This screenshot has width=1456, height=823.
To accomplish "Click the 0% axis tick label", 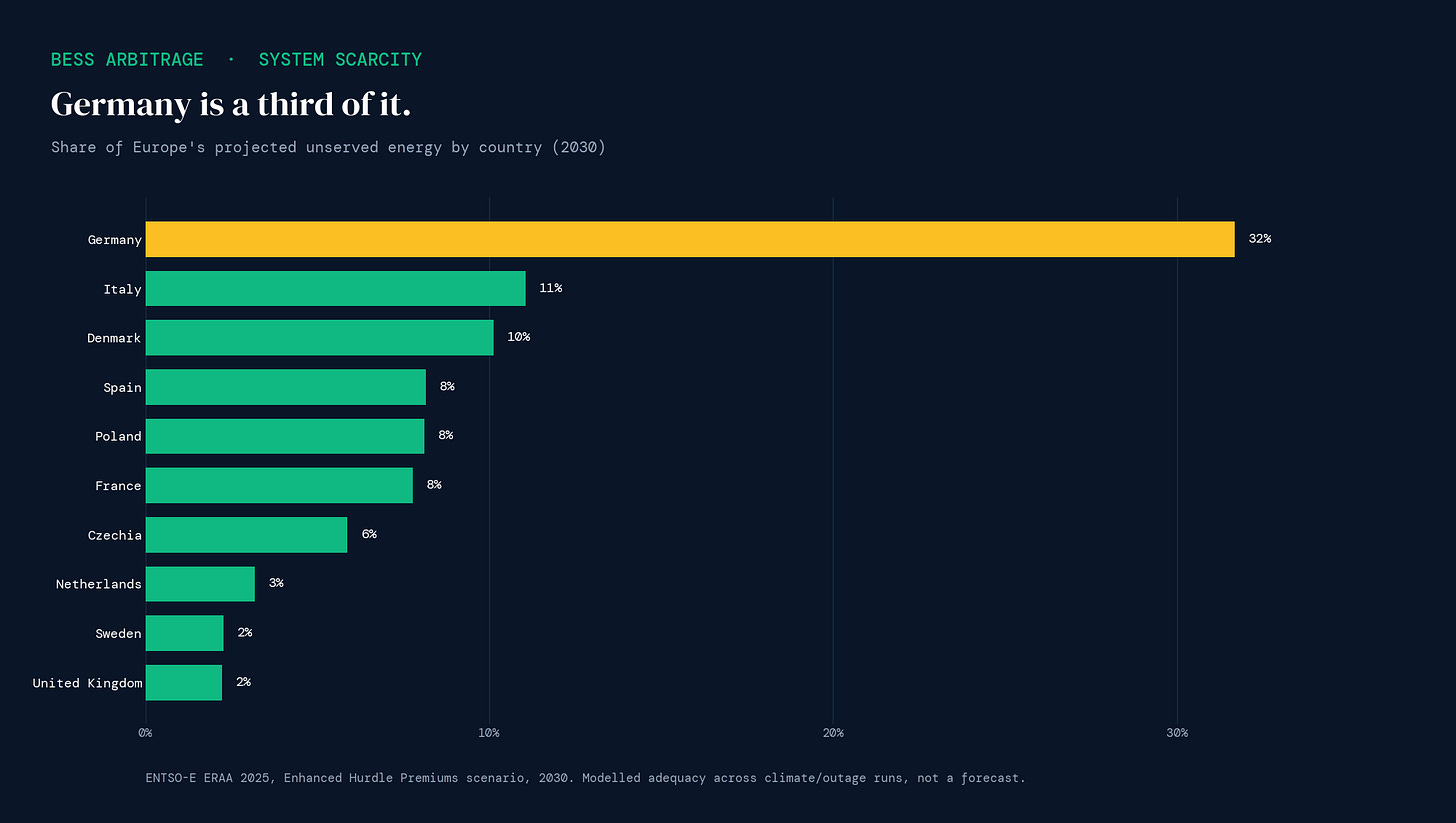I will click(145, 733).
